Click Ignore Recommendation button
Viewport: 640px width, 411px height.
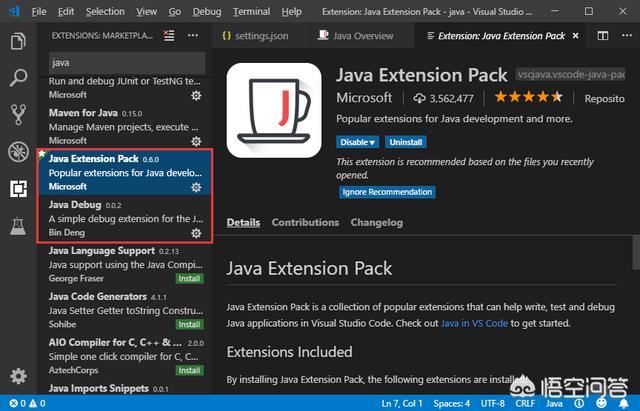[387, 192]
